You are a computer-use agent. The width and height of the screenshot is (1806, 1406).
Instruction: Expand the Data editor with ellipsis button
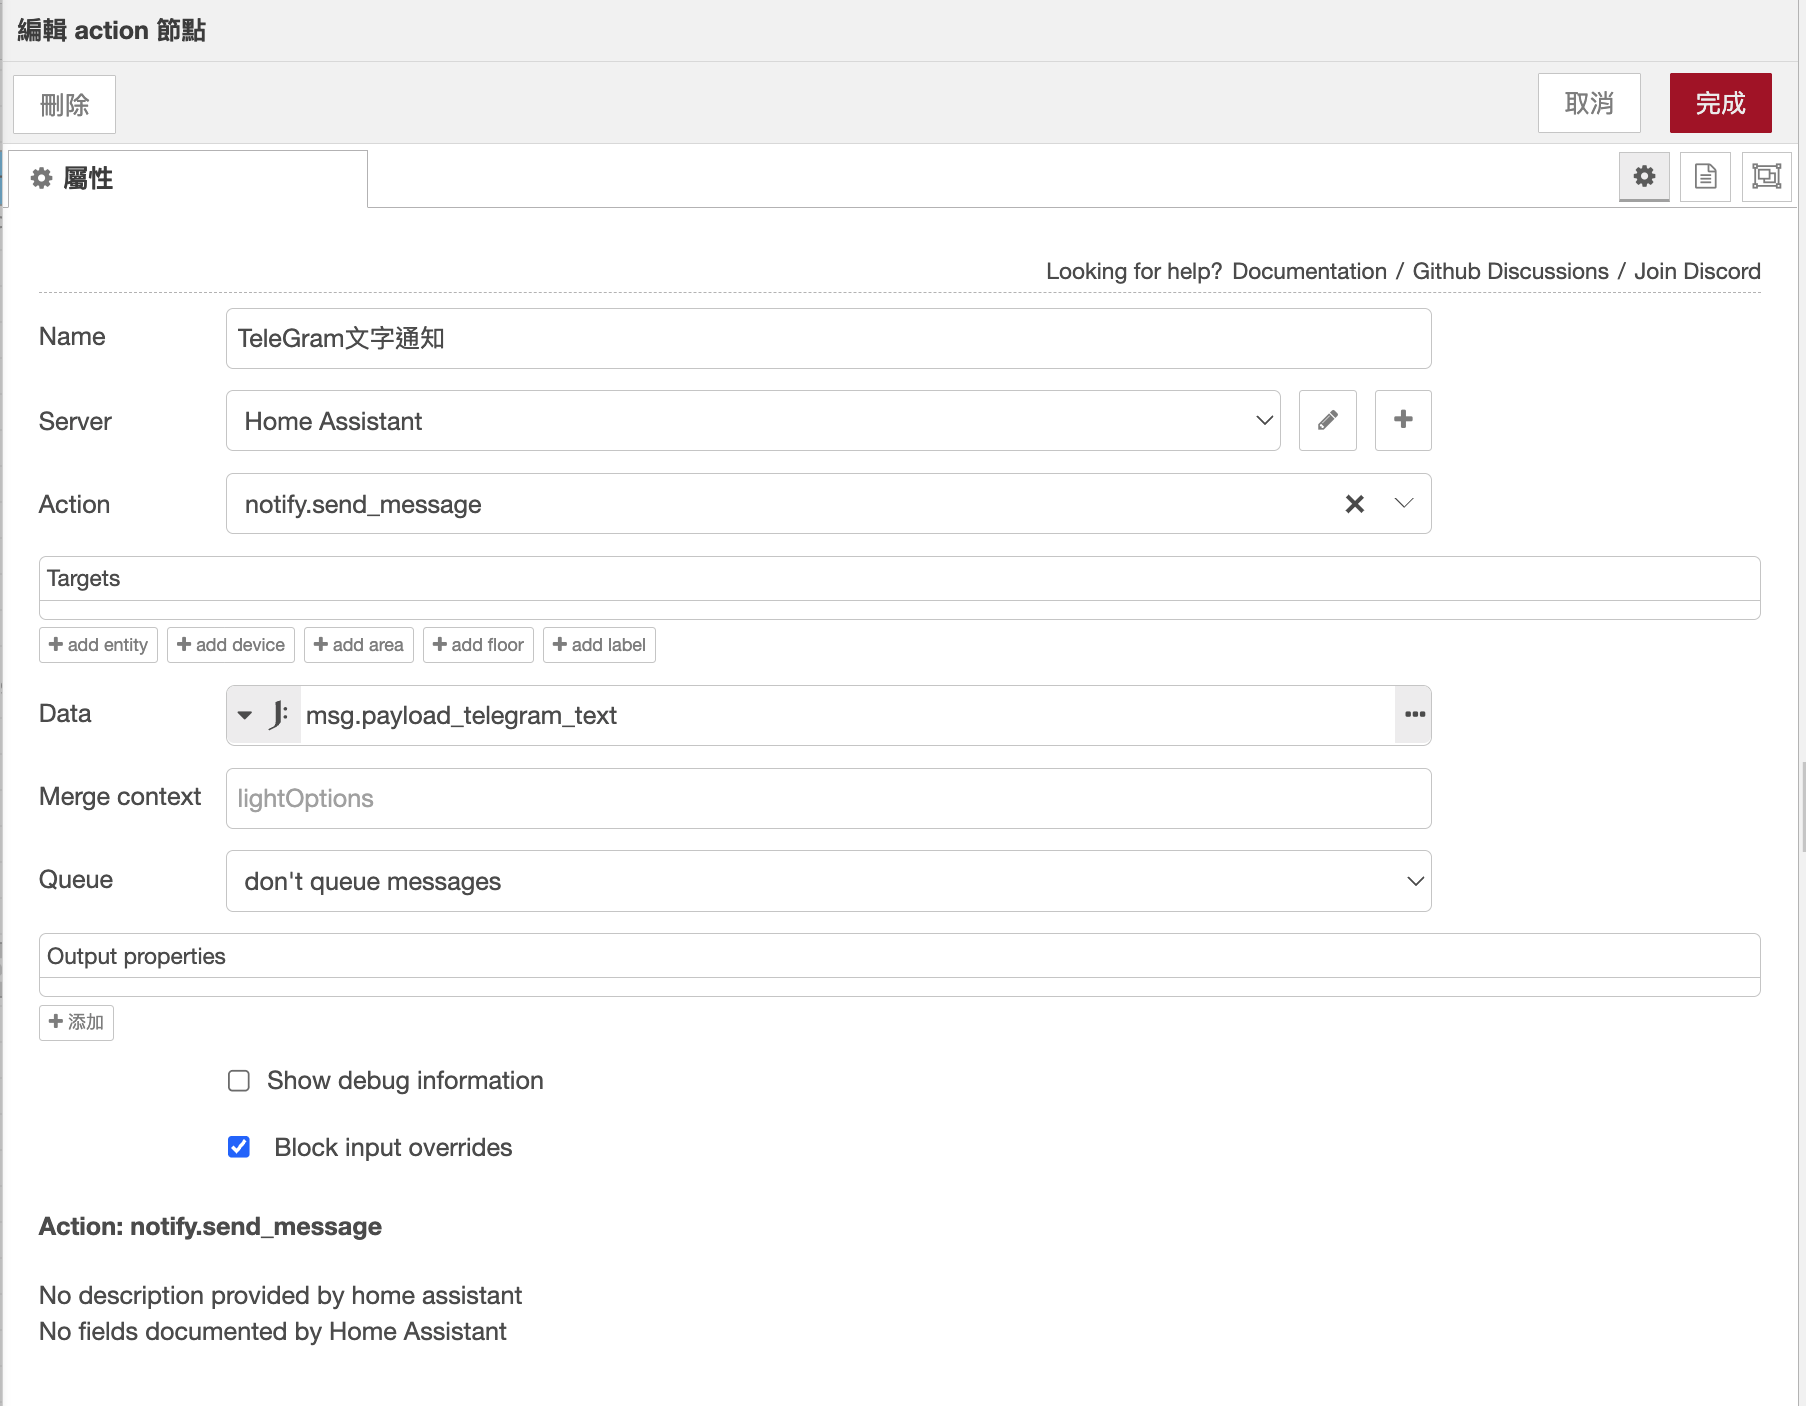pyautogui.click(x=1414, y=715)
